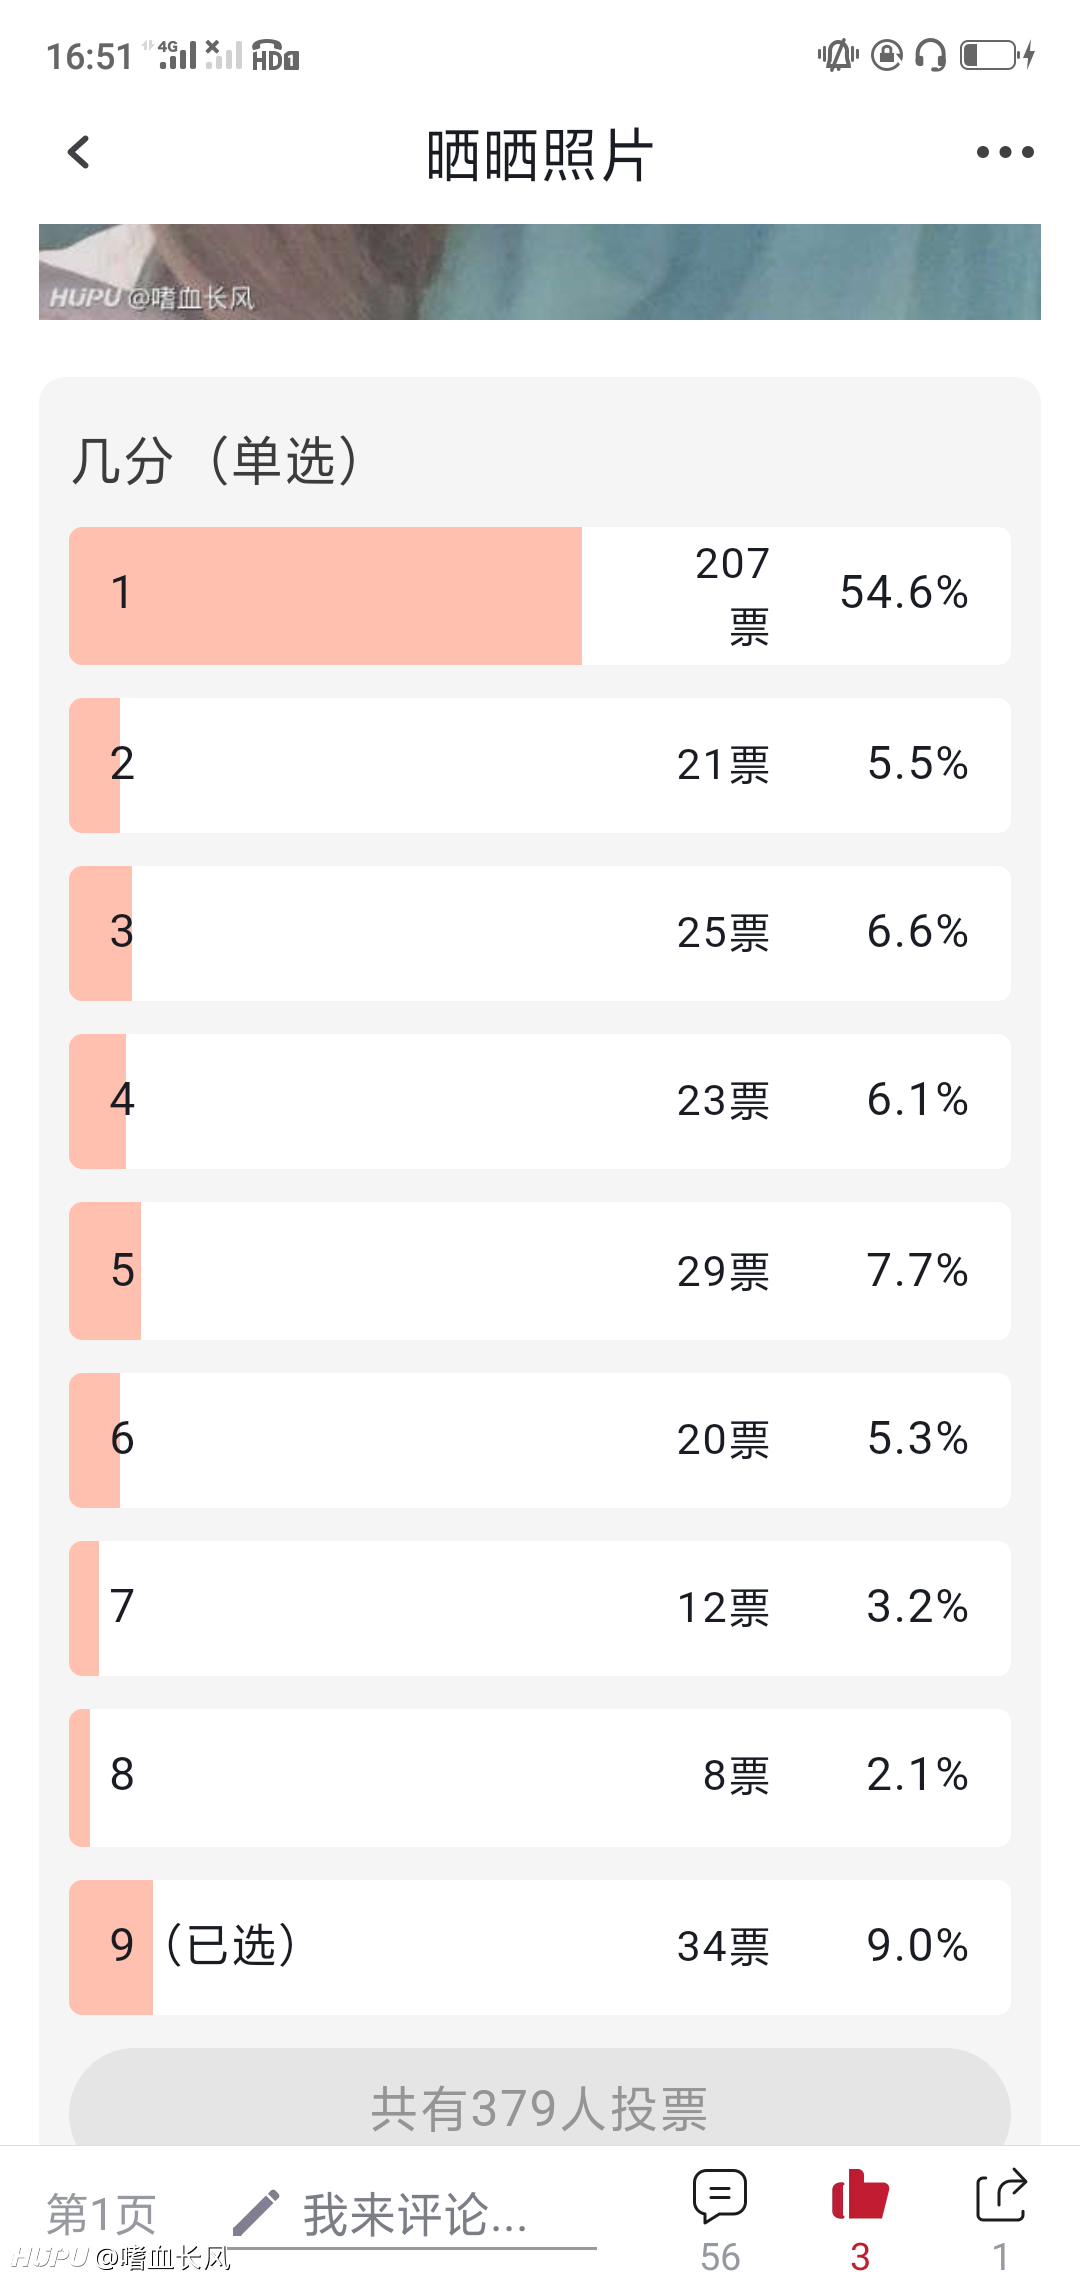Open the comments bubble icon showing 56
The height and width of the screenshot is (2280, 1080).
(720, 2196)
